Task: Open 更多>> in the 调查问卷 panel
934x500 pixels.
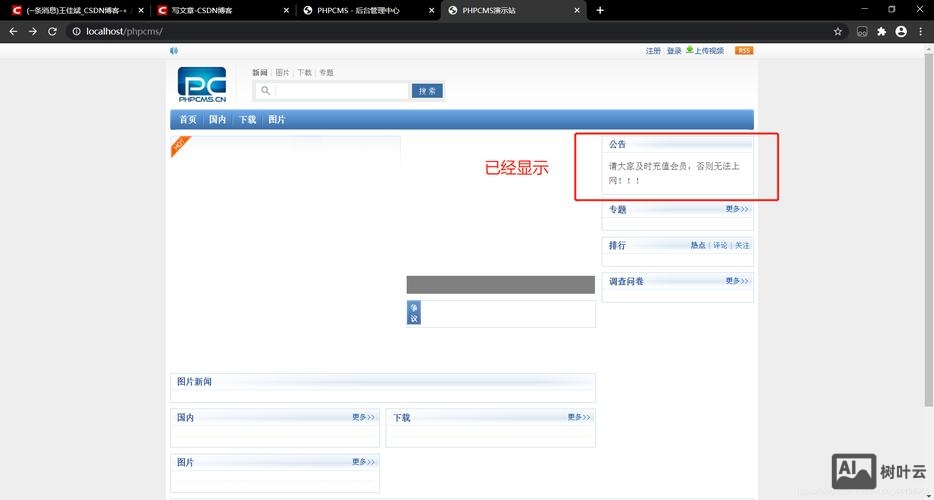Action: click(737, 281)
